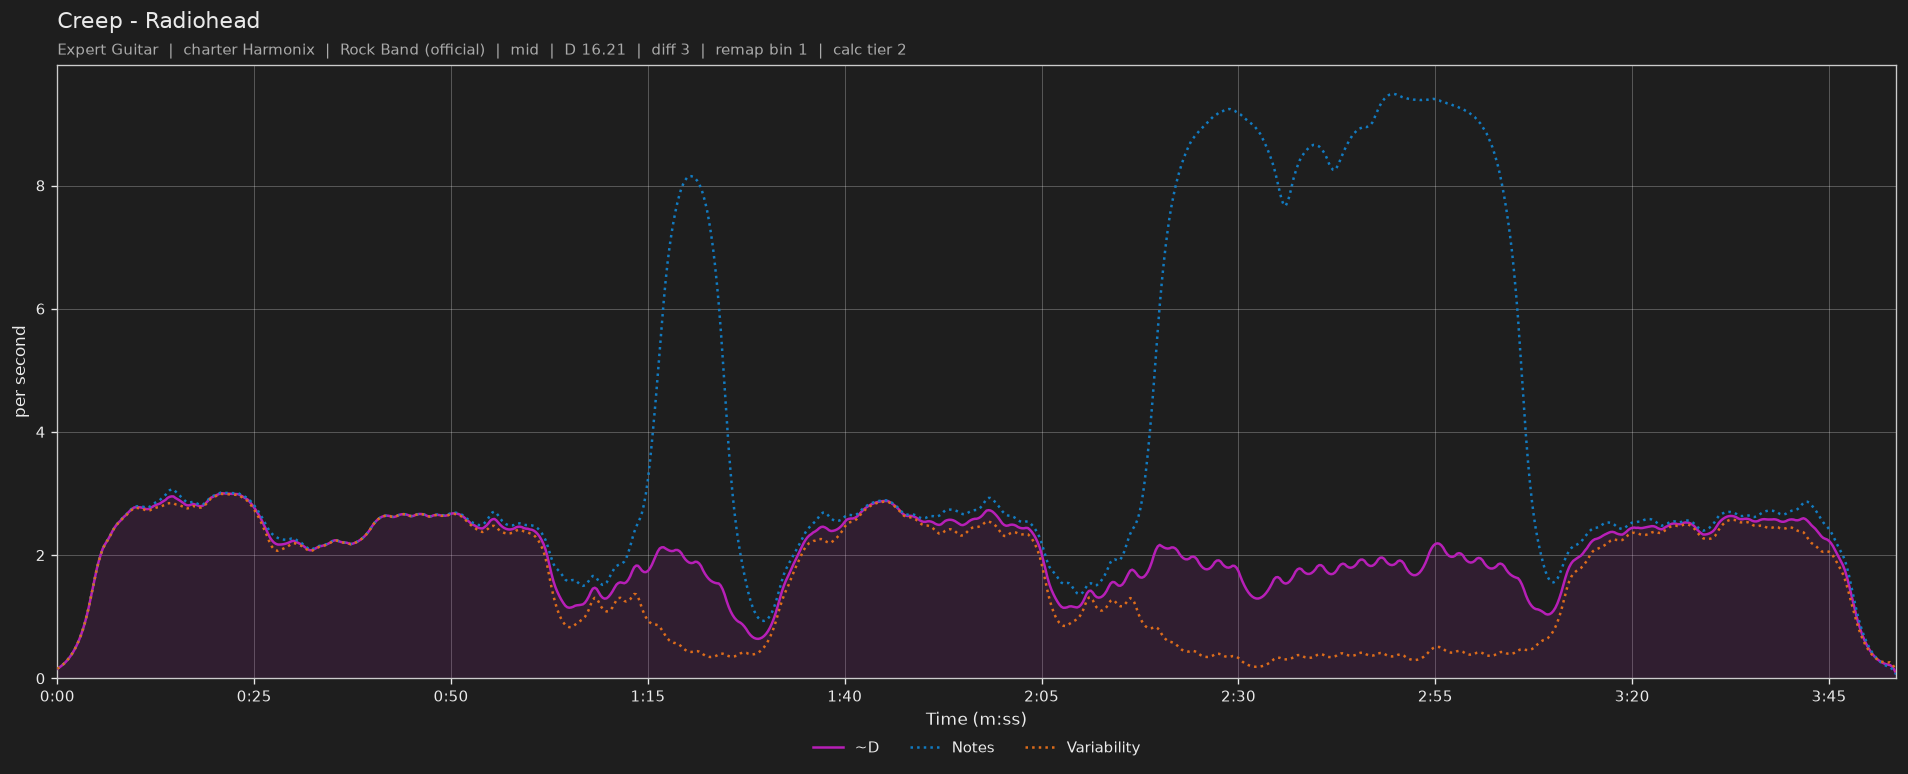Click the '~D' legend entry

pyautogui.click(x=846, y=747)
